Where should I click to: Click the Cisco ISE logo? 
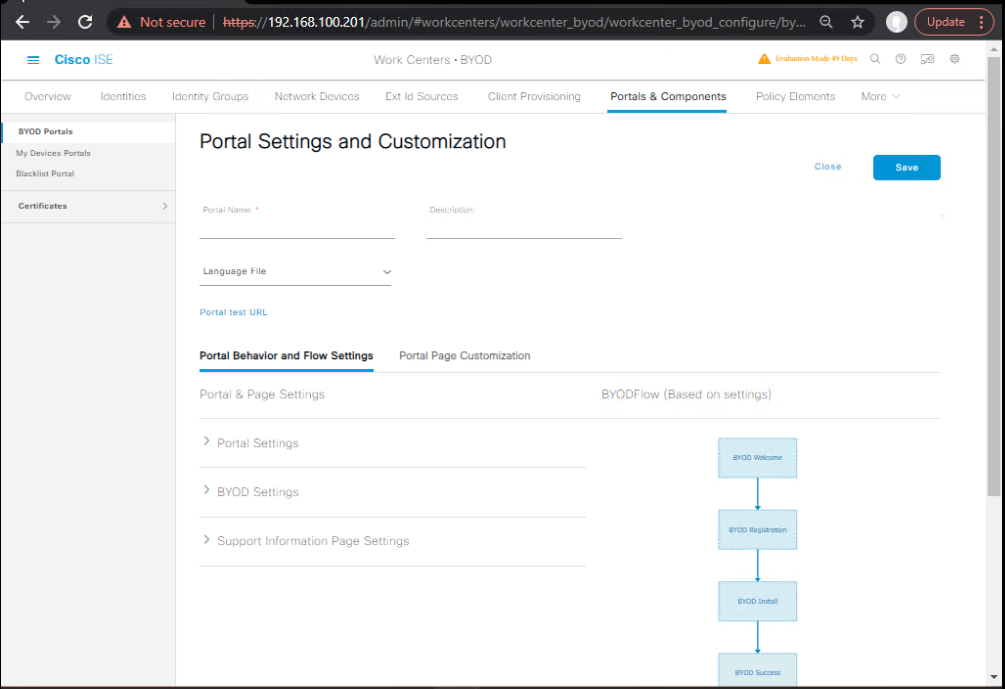click(83, 60)
